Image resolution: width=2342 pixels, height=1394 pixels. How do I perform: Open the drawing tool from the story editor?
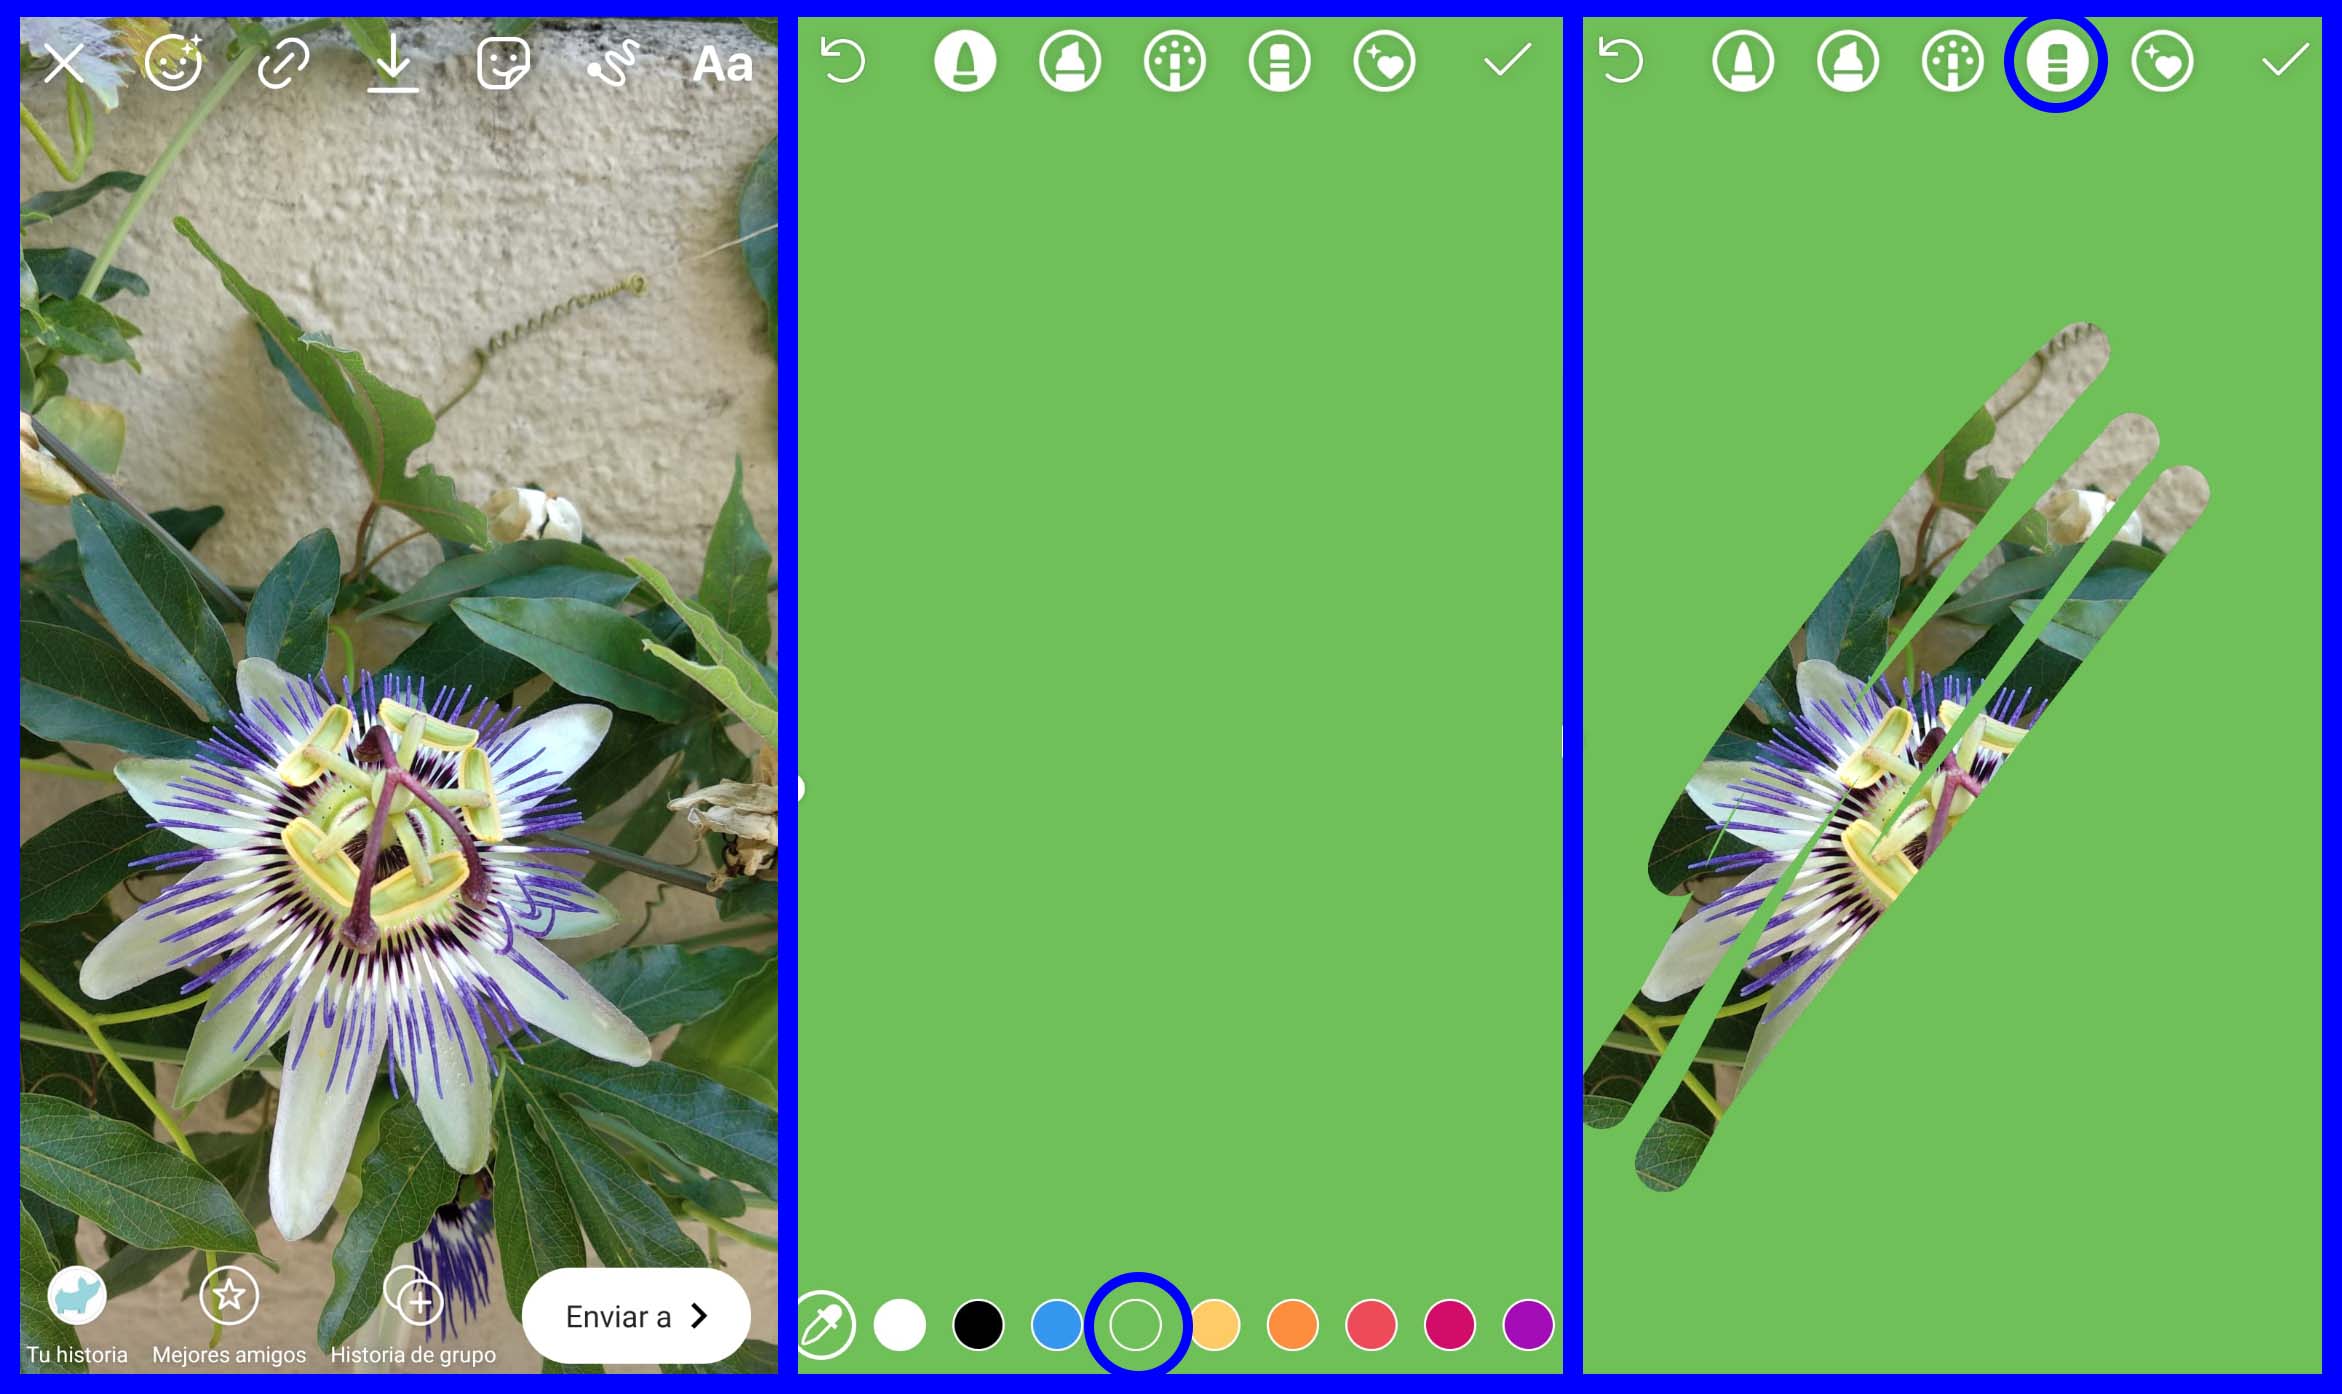tap(615, 63)
